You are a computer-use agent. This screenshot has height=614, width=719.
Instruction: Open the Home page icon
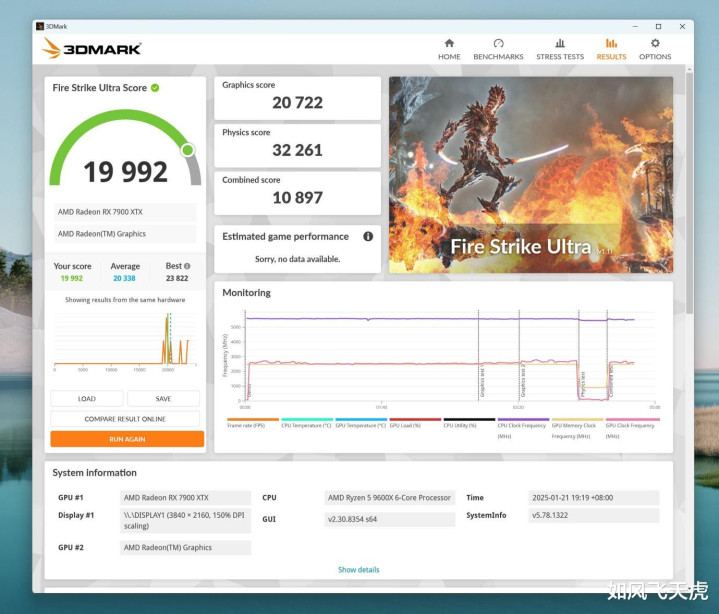(x=449, y=43)
